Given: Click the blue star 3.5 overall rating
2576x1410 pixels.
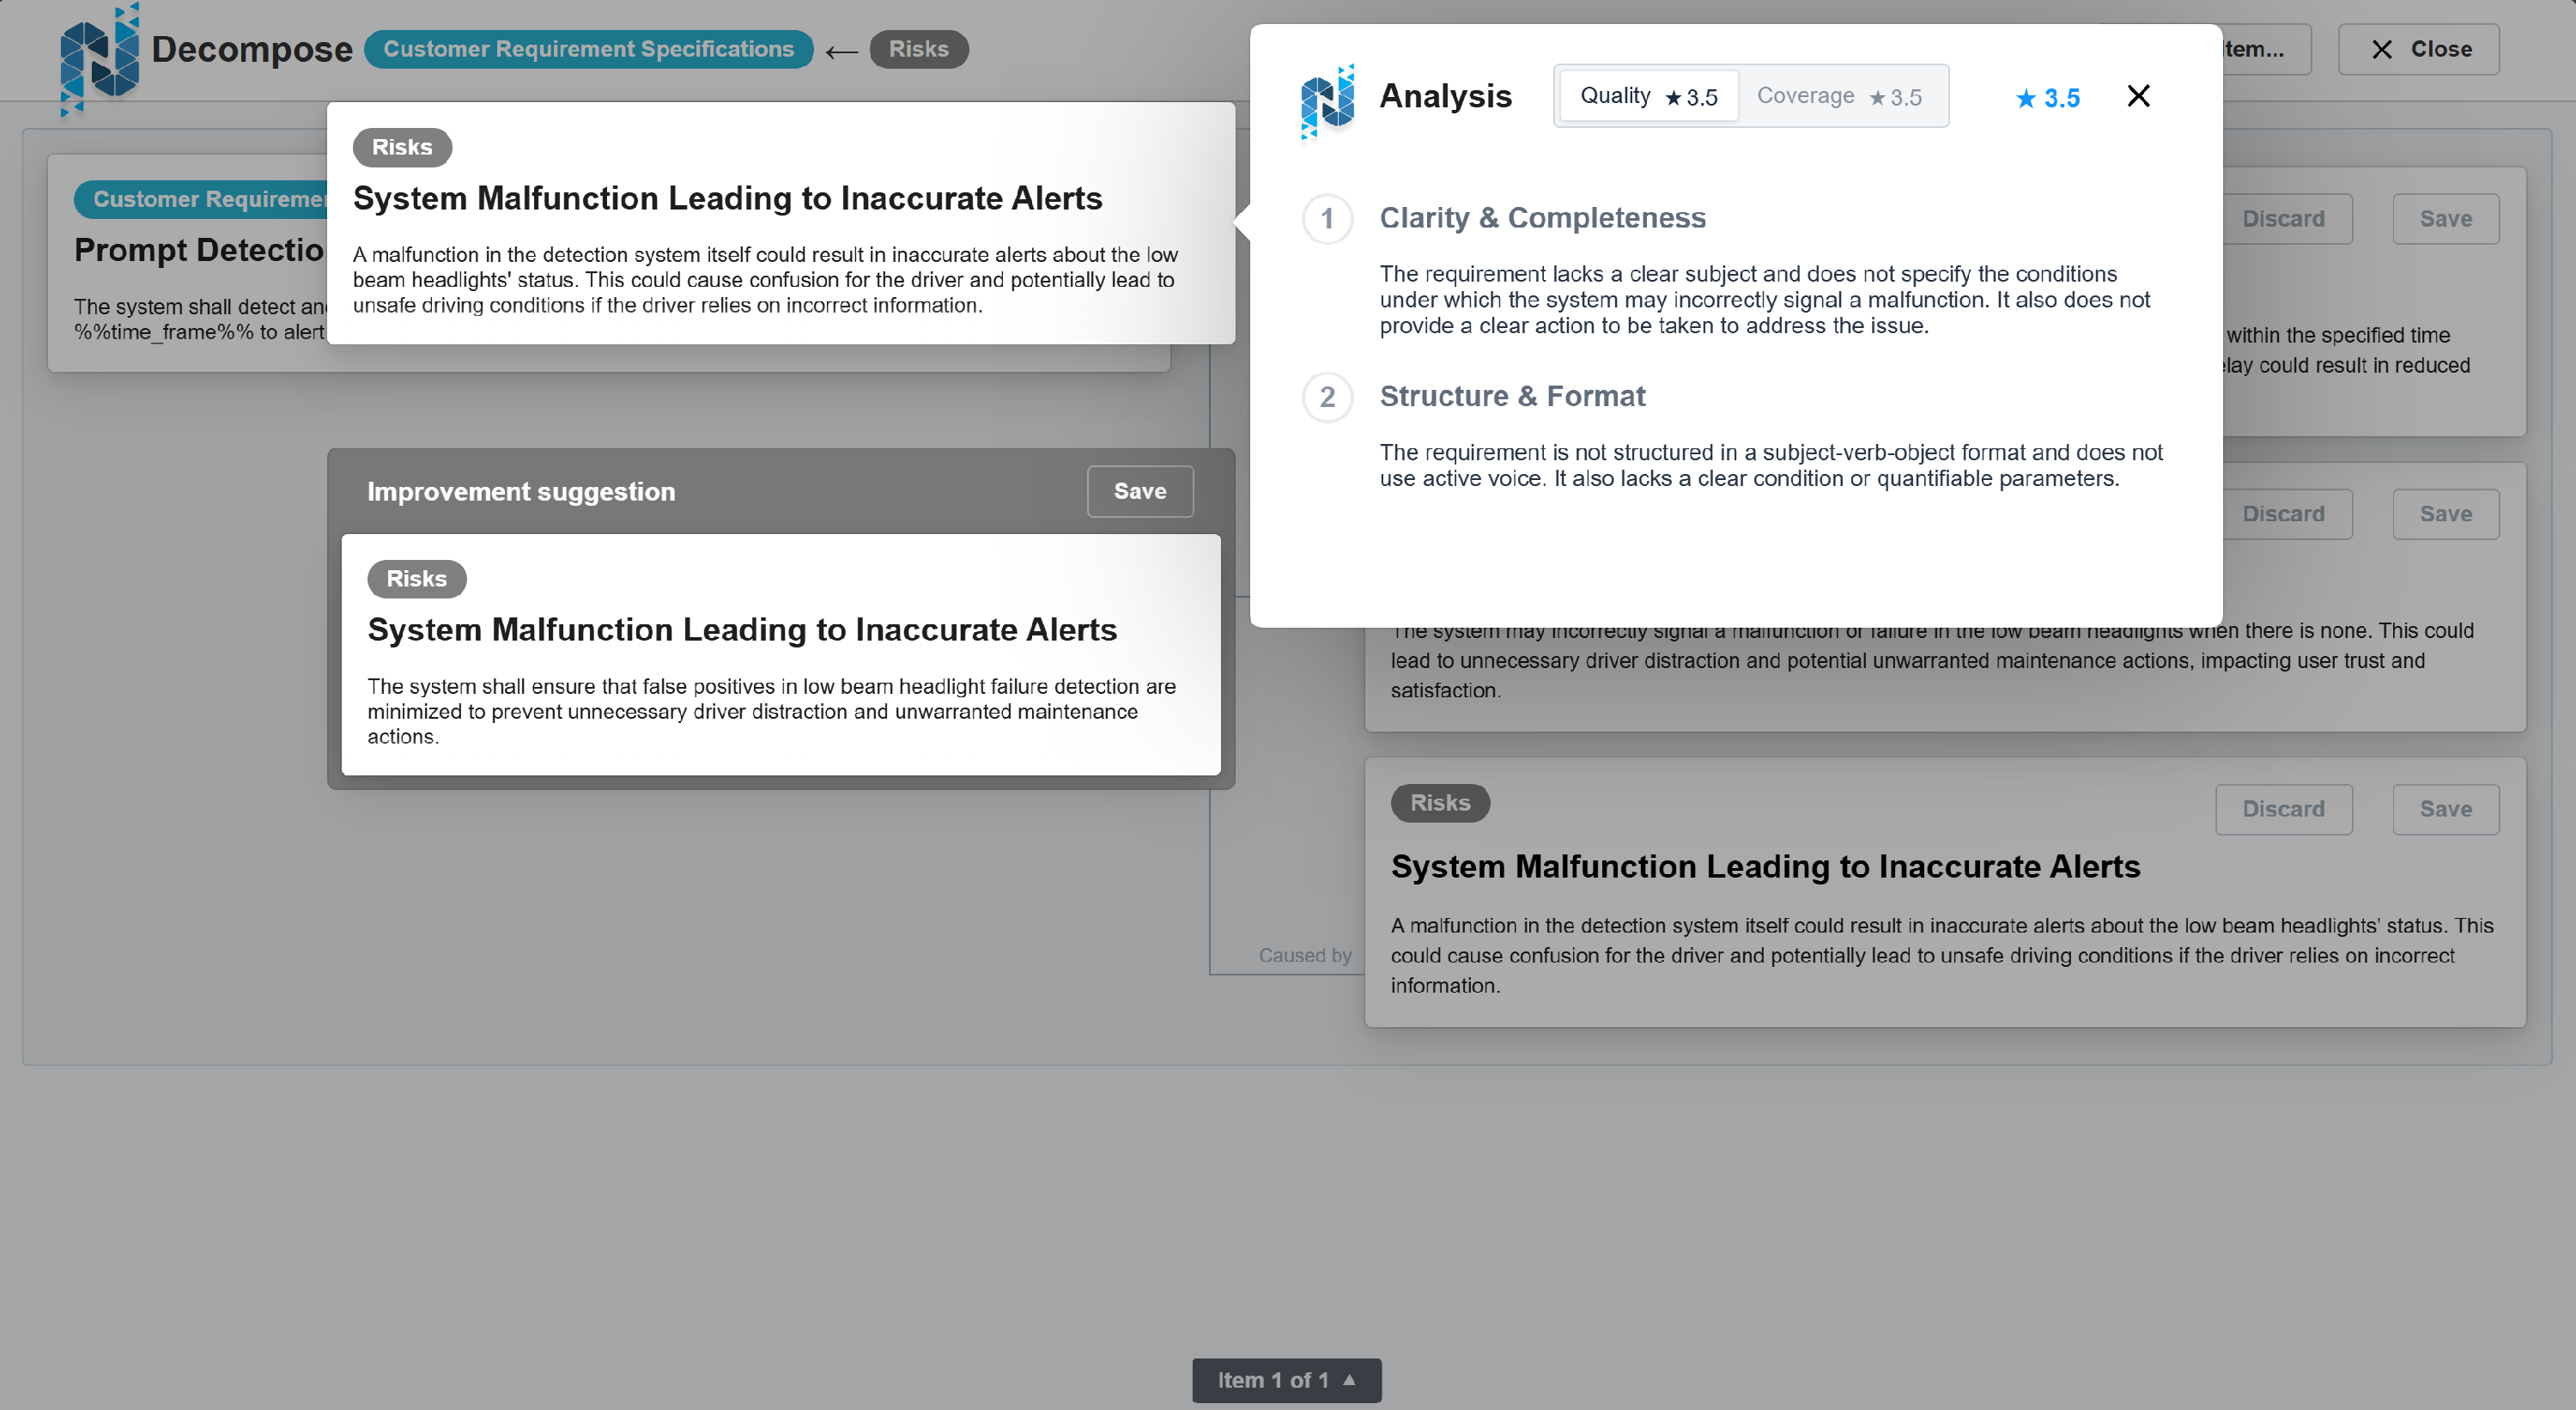Looking at the screenshot, I should (2047, 98).
